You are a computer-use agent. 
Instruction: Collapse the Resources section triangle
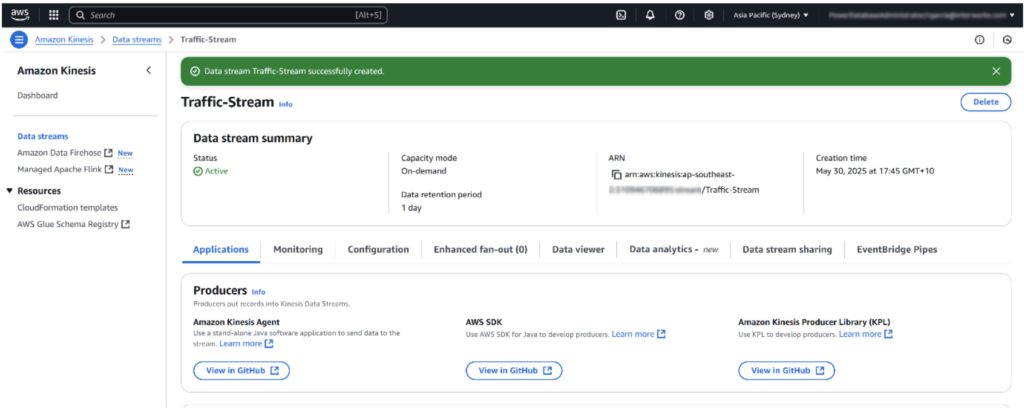coord(9,191)
